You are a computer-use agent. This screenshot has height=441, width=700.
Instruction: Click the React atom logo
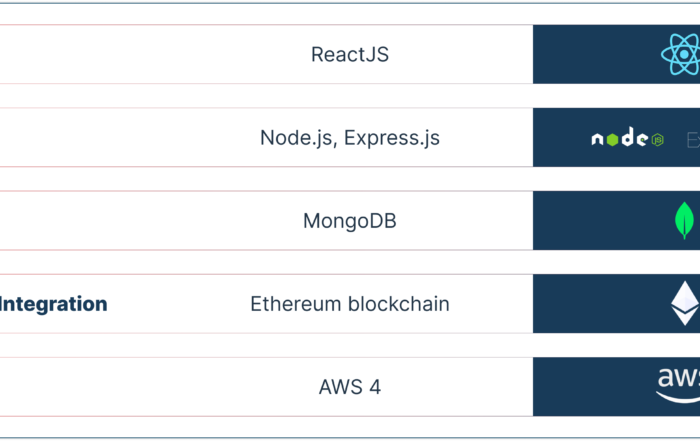[681, 54]
